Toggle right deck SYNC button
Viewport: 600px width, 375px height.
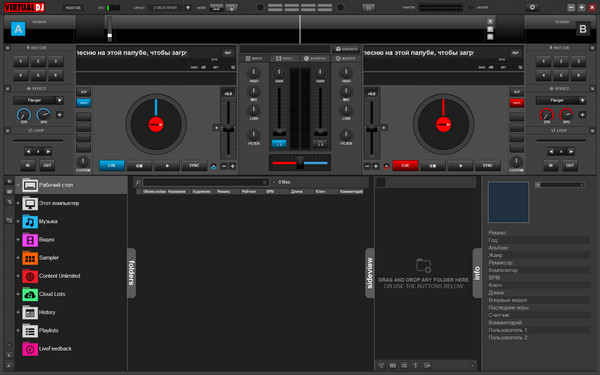(488, 166)
